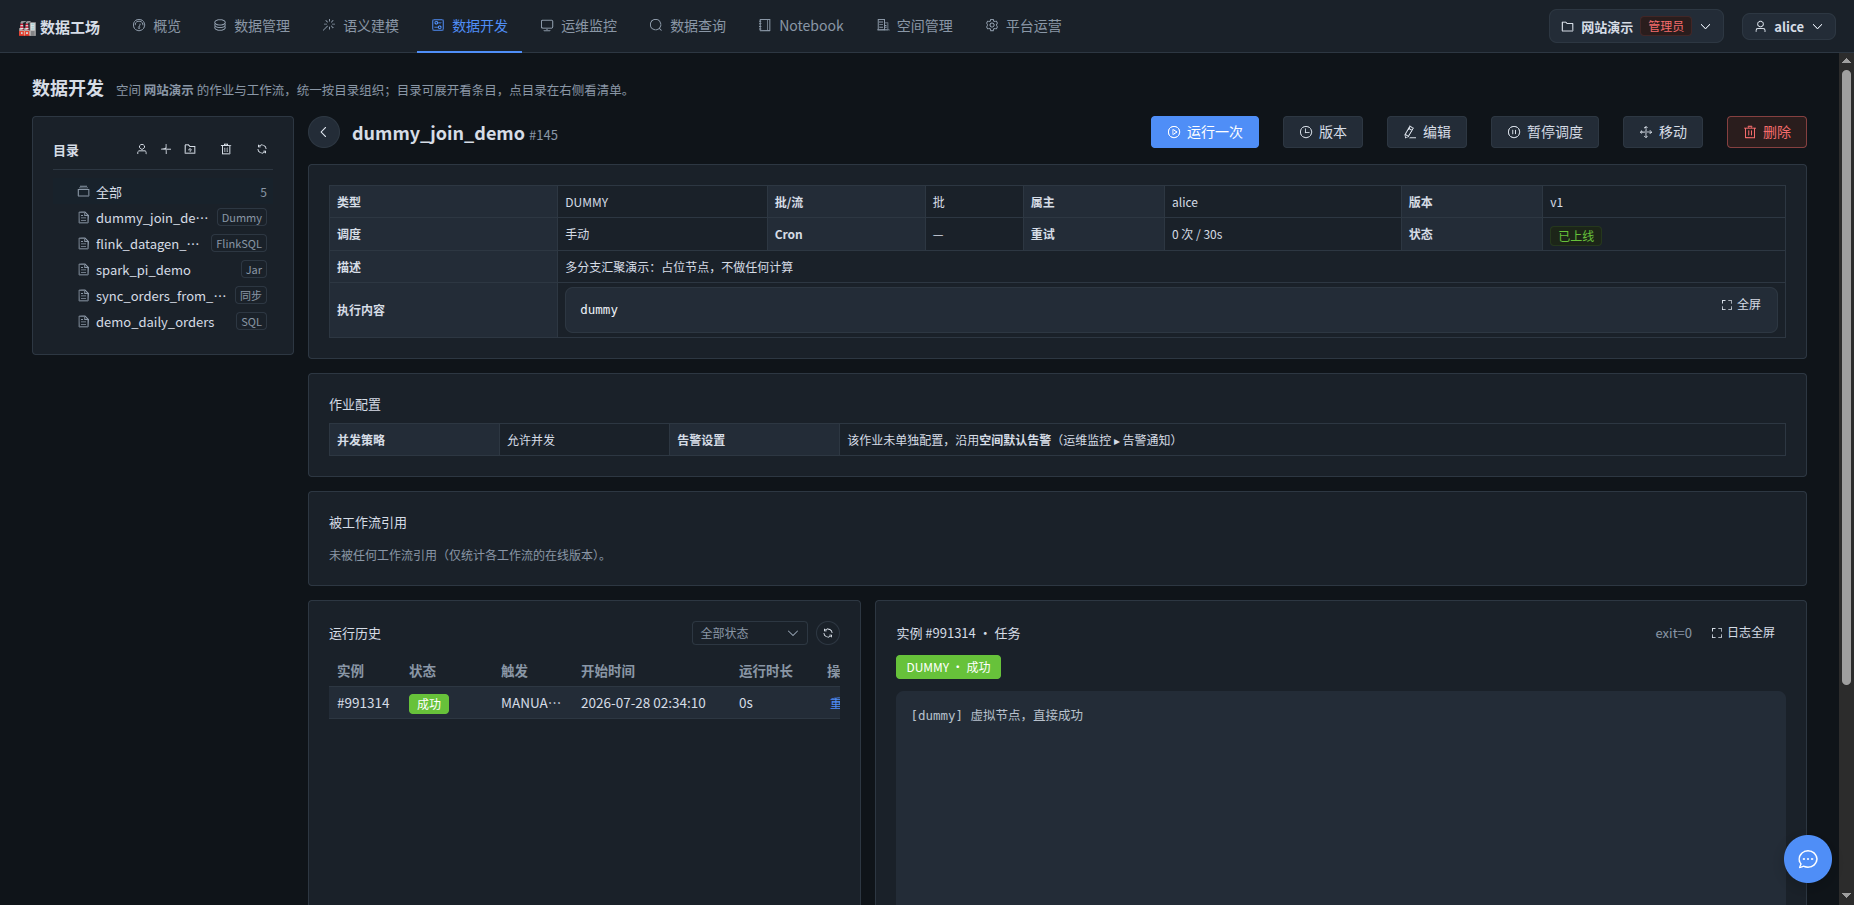Click the 已上线 status badge
This screenshot has width=1854, height=905.
[1576, 236]
